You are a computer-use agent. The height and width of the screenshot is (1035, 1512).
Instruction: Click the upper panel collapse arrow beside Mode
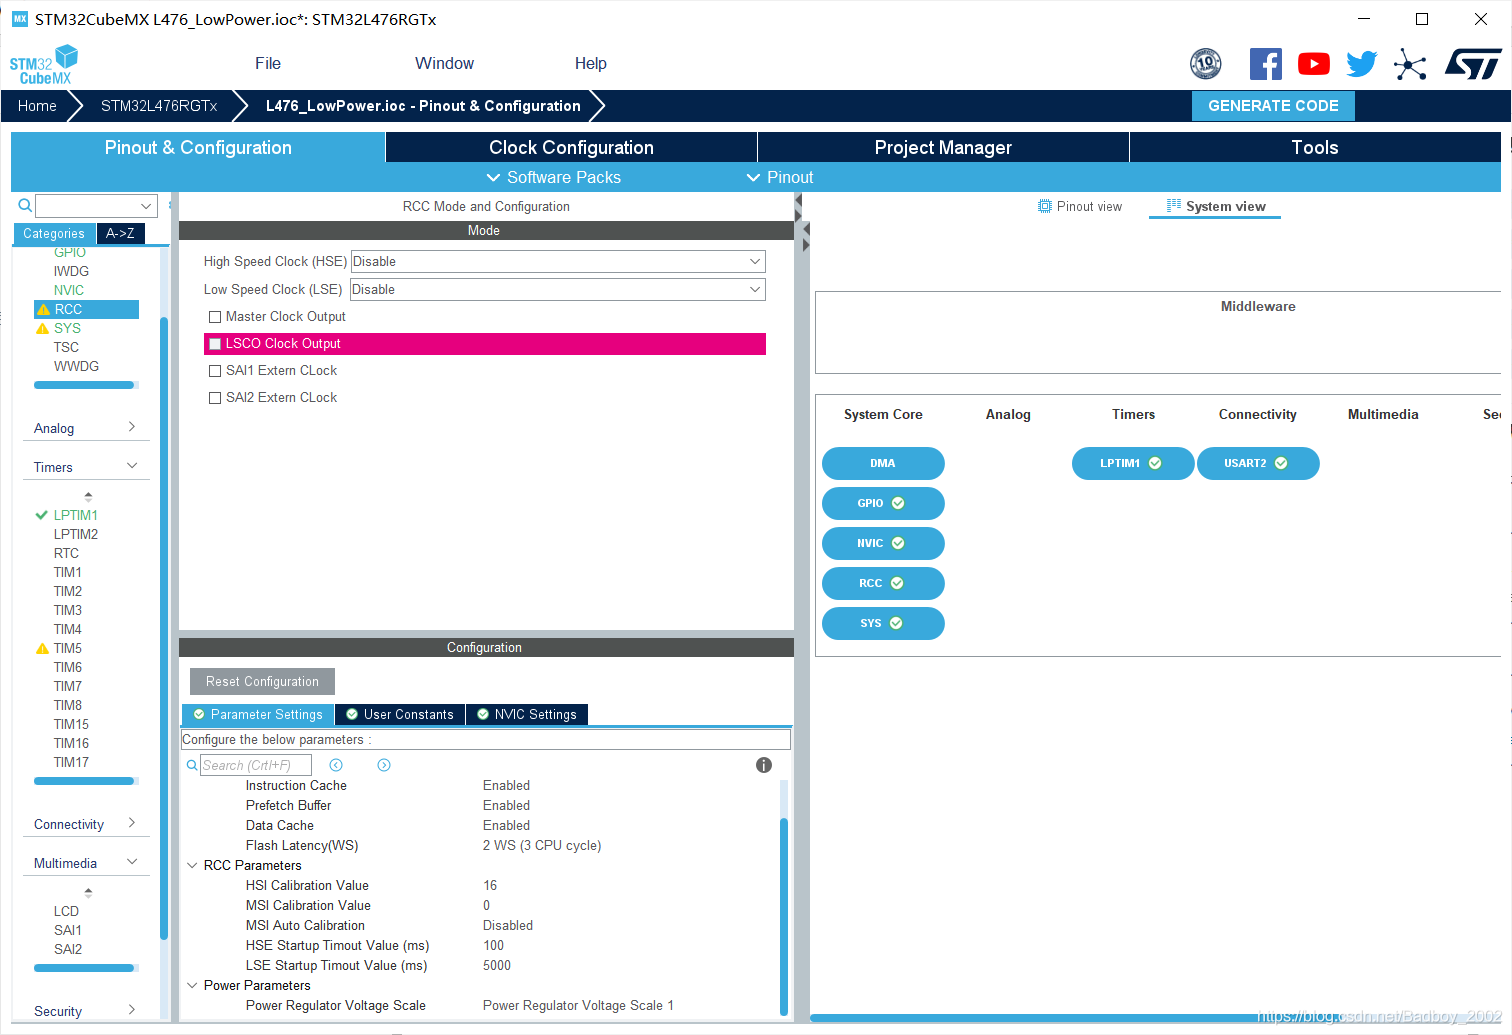pos(798,207)
